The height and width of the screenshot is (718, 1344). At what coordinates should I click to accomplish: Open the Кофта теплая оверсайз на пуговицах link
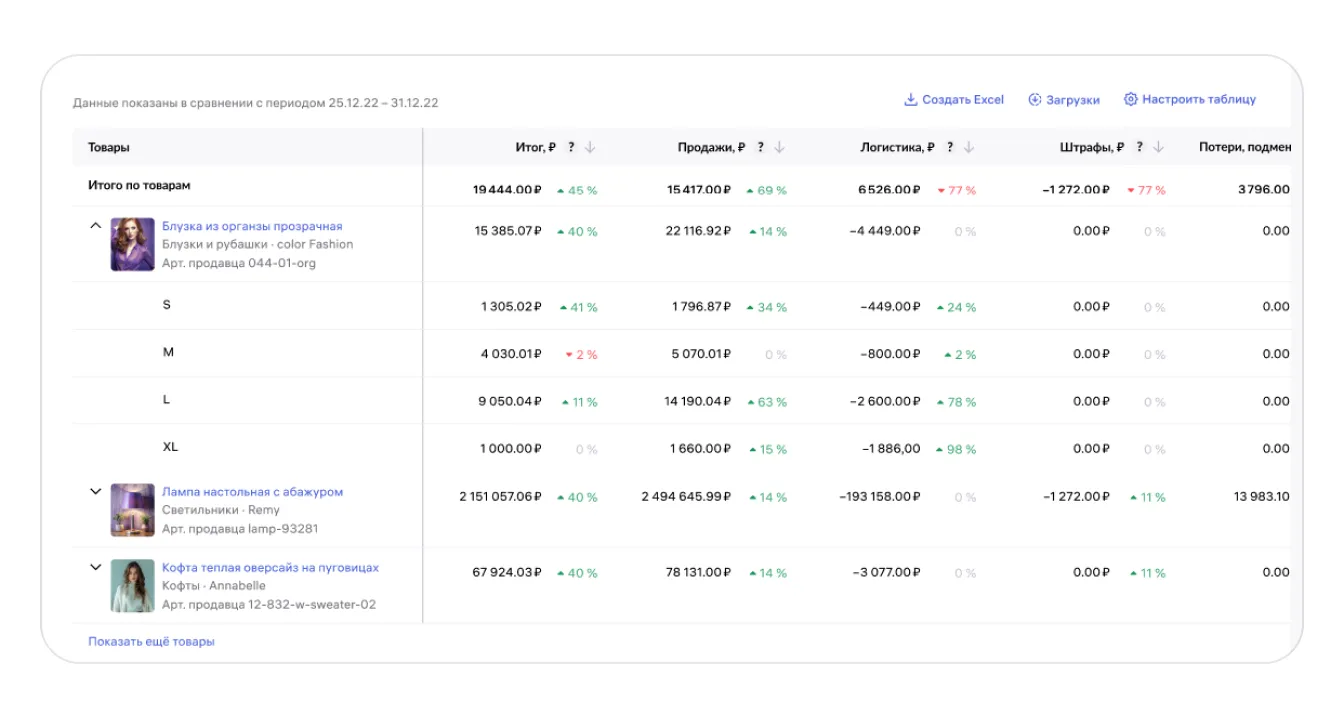coord(270,568)
